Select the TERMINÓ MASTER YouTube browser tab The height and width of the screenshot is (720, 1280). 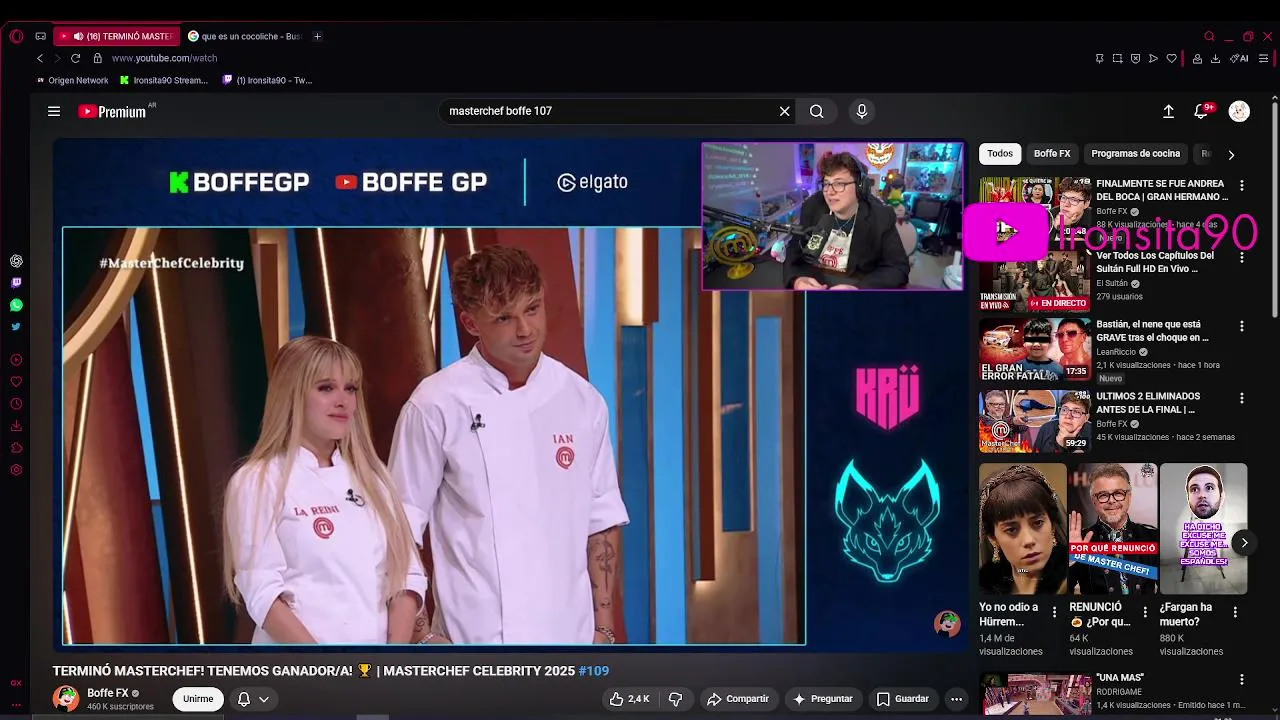(117, 36)
